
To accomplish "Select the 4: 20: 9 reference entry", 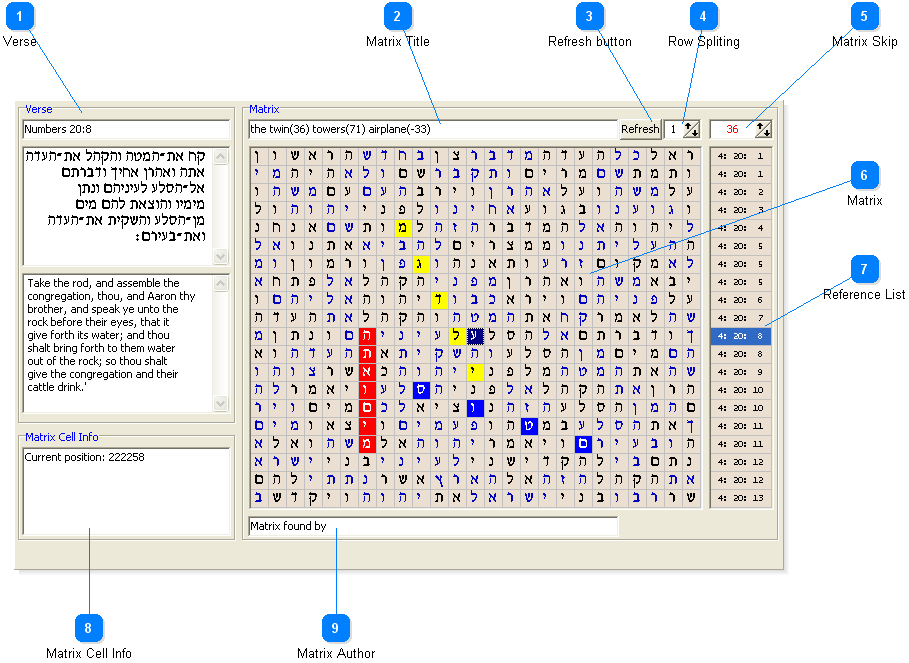I will pyautogui.click(x=741, y=372).
